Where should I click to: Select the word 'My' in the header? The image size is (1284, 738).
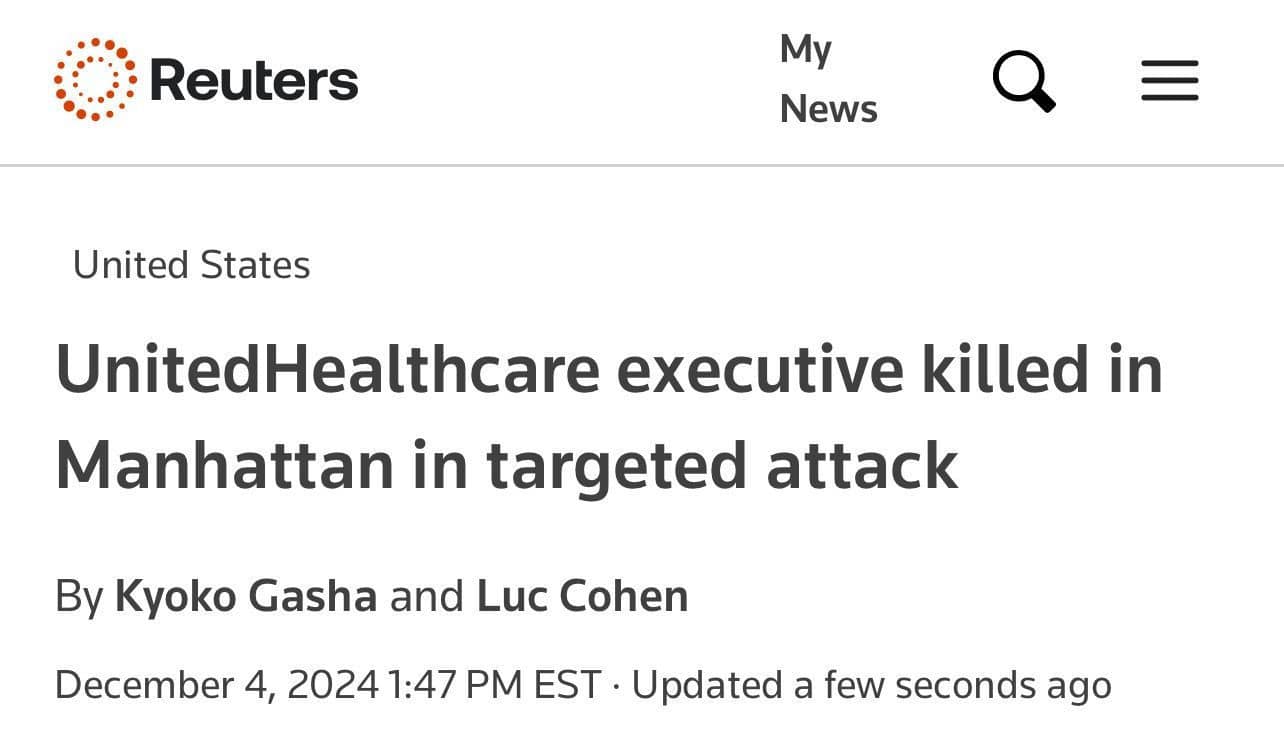[x=806, y=50]
